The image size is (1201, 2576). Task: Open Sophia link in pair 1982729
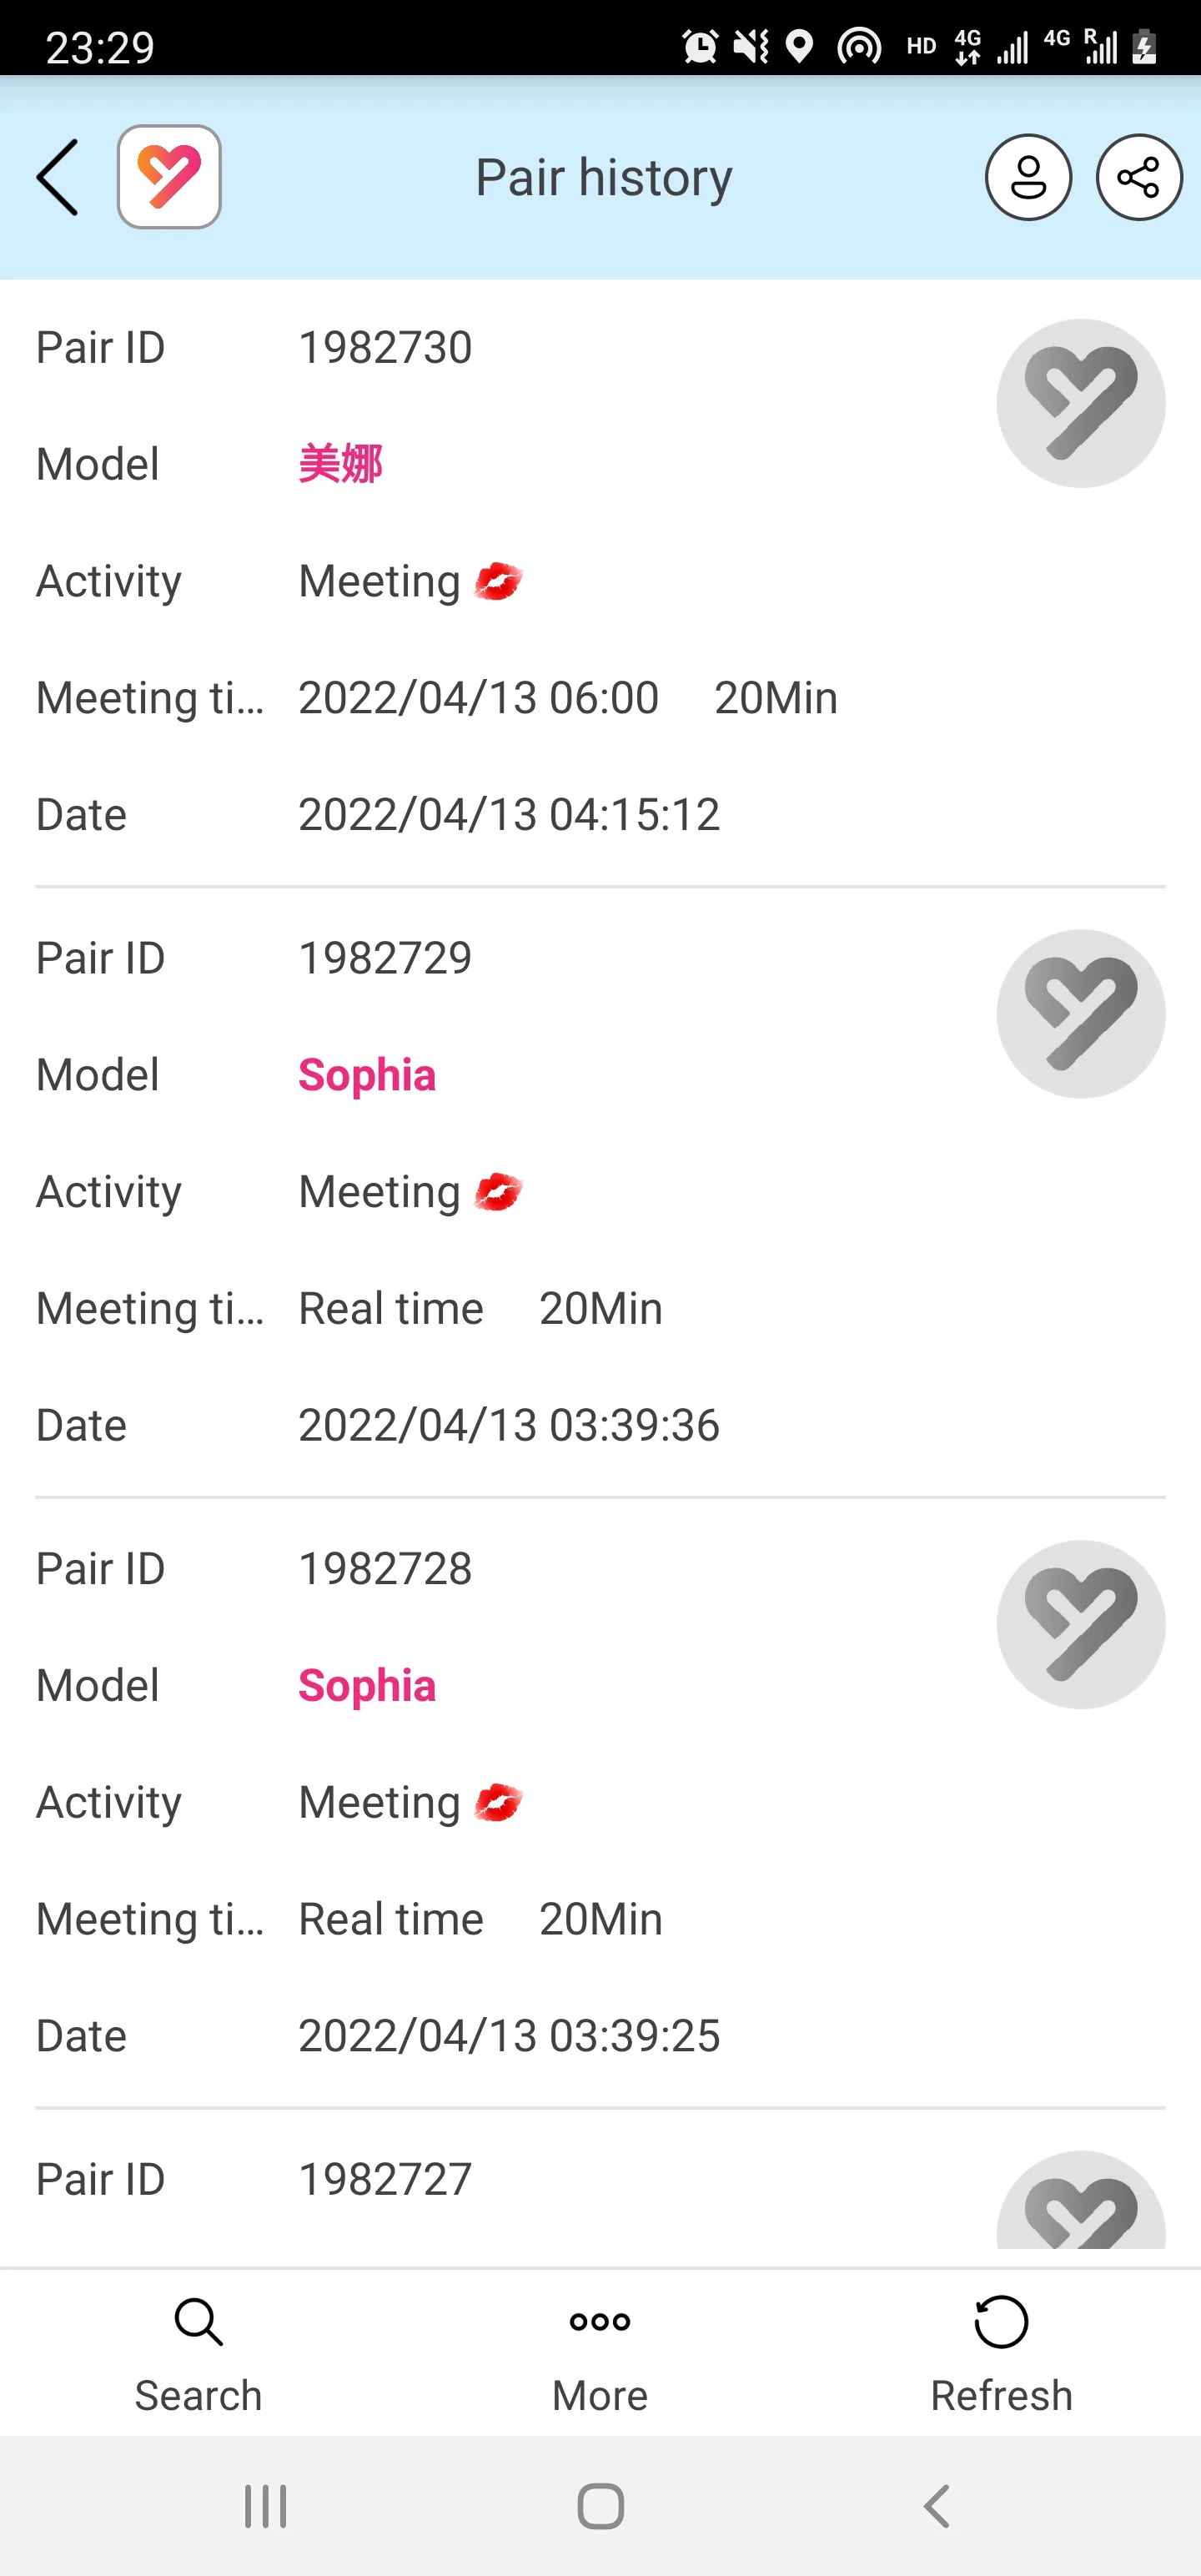coord(367,1075)
